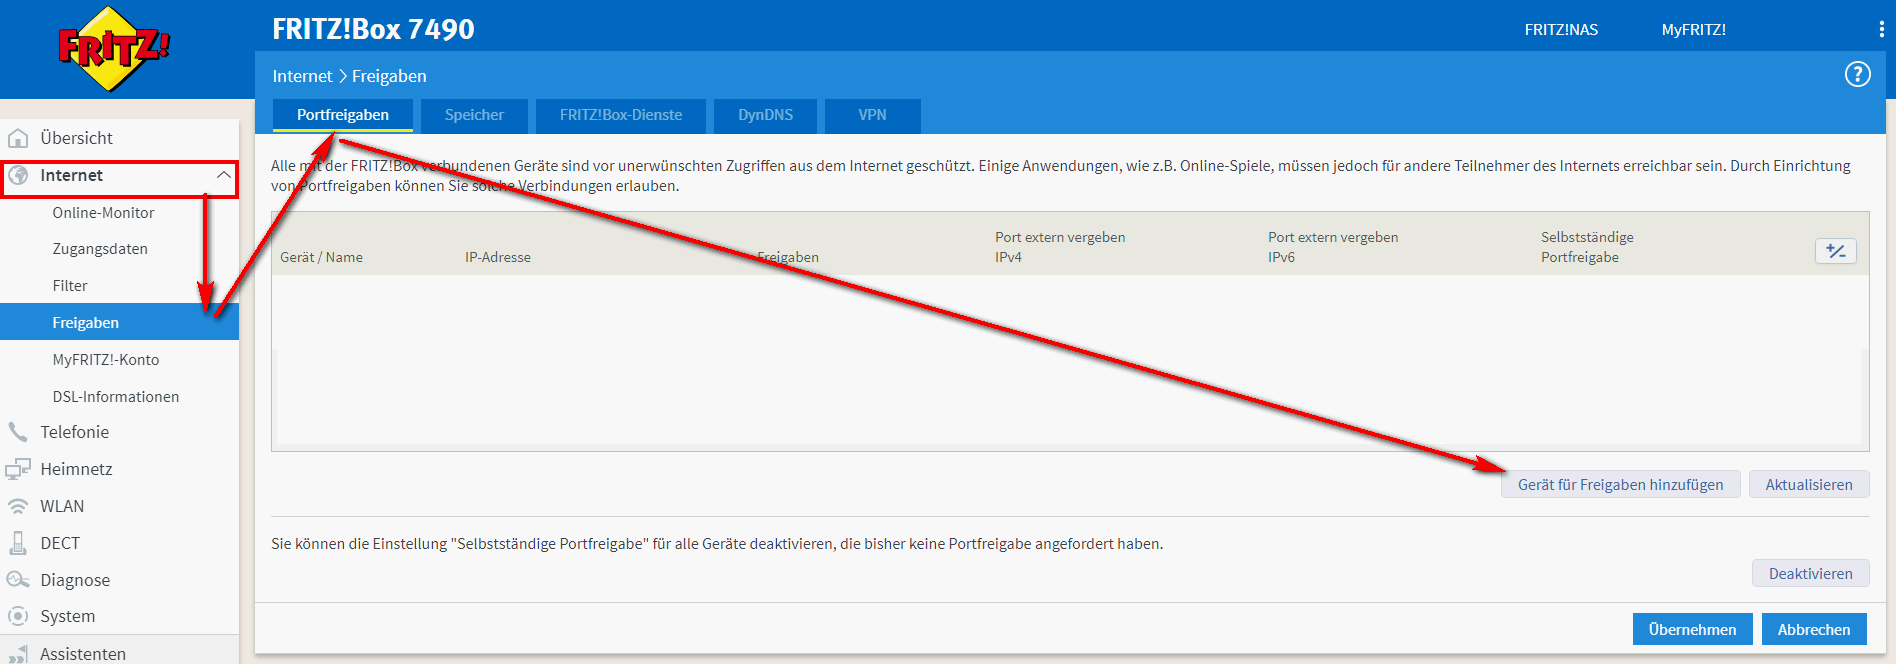Open the FRITZ!NAS link
The width and height of the screenshot is (1896, 664).
click(x=1560, y=30)
